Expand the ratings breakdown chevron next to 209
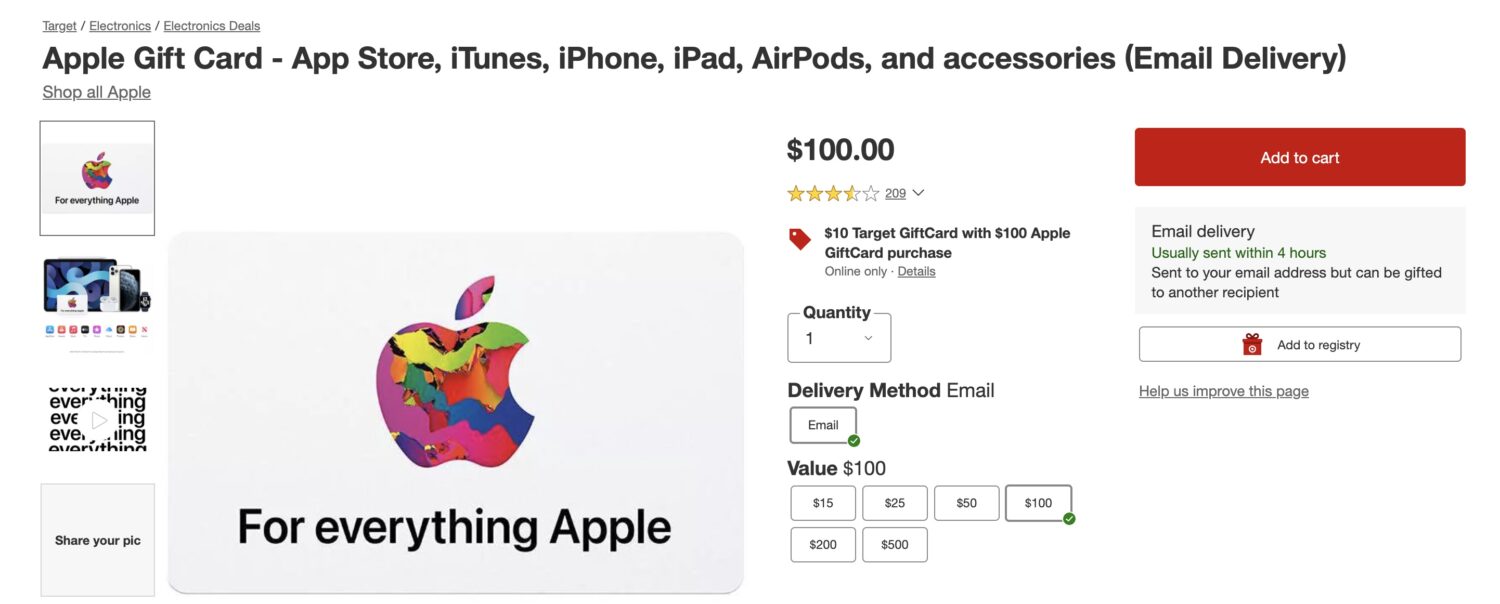1500x604 pixels. tap(916, 192)
